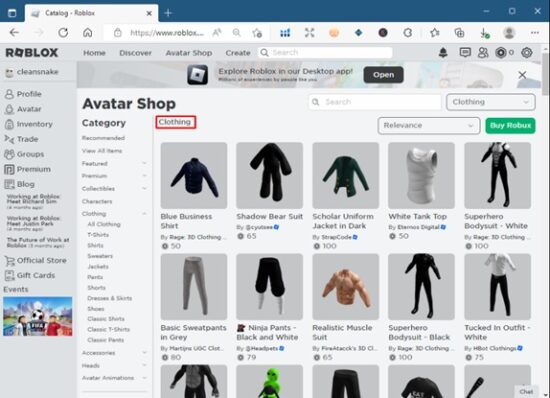
Task: Open the browser downloads icon
Action: tap(484, 33)
